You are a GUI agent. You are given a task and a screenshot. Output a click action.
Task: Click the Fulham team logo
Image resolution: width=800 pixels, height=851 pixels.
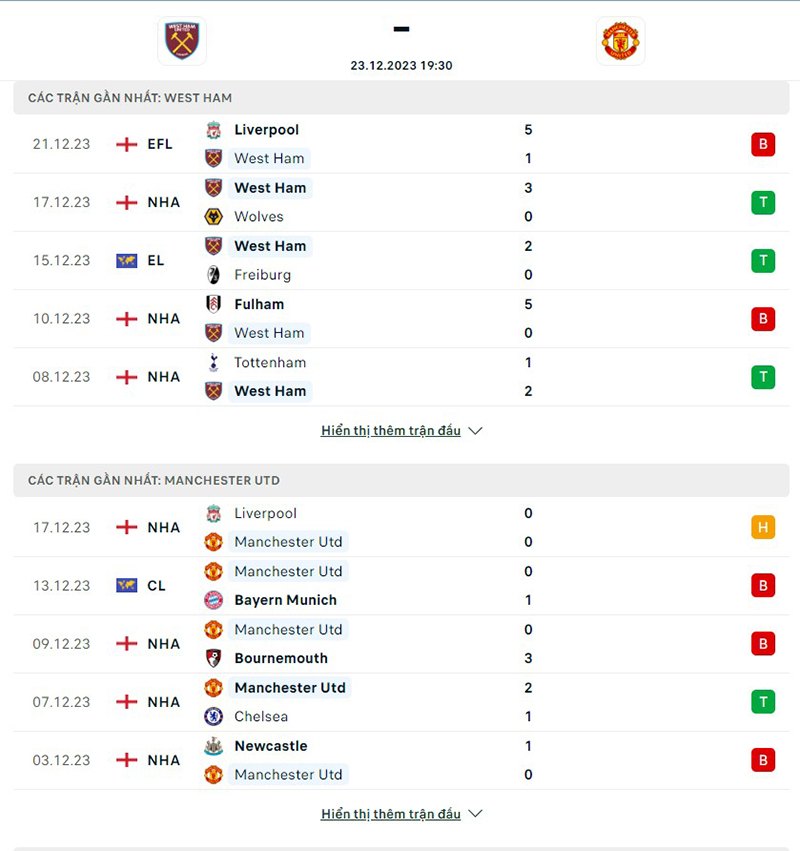(213, 304)
